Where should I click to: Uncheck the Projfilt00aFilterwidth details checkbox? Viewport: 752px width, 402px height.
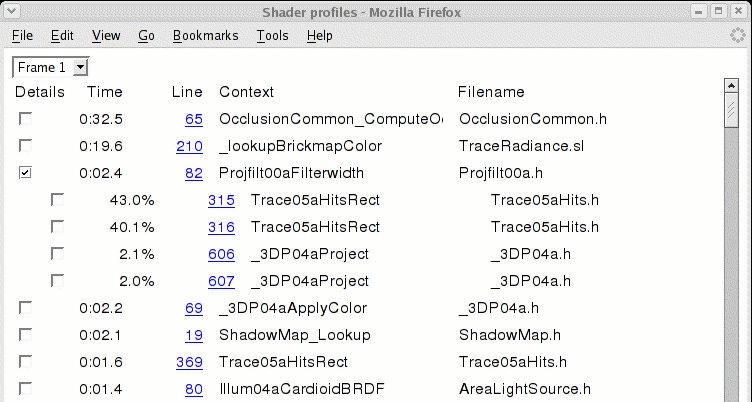click(25, 173)
